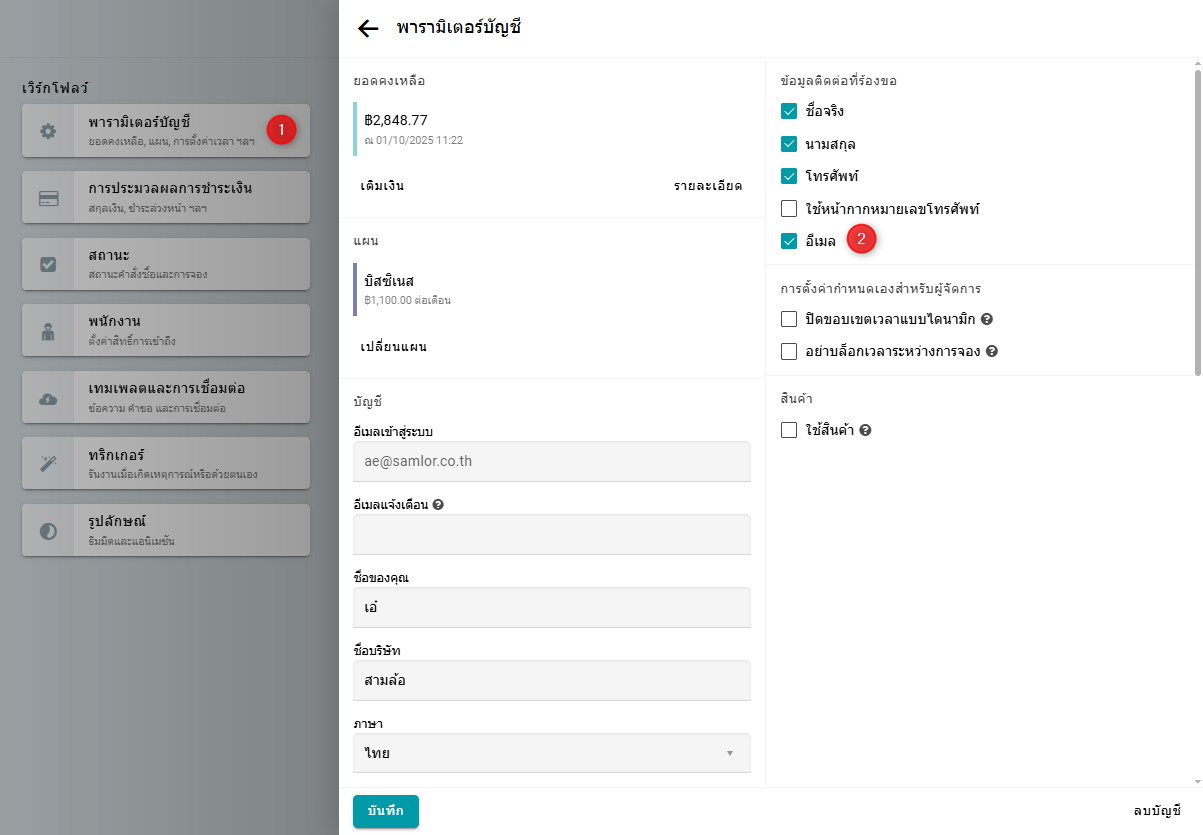This screenshot has height=835, width=1203.
Task: Enable phone number mask checkbox
Action: 789,210
